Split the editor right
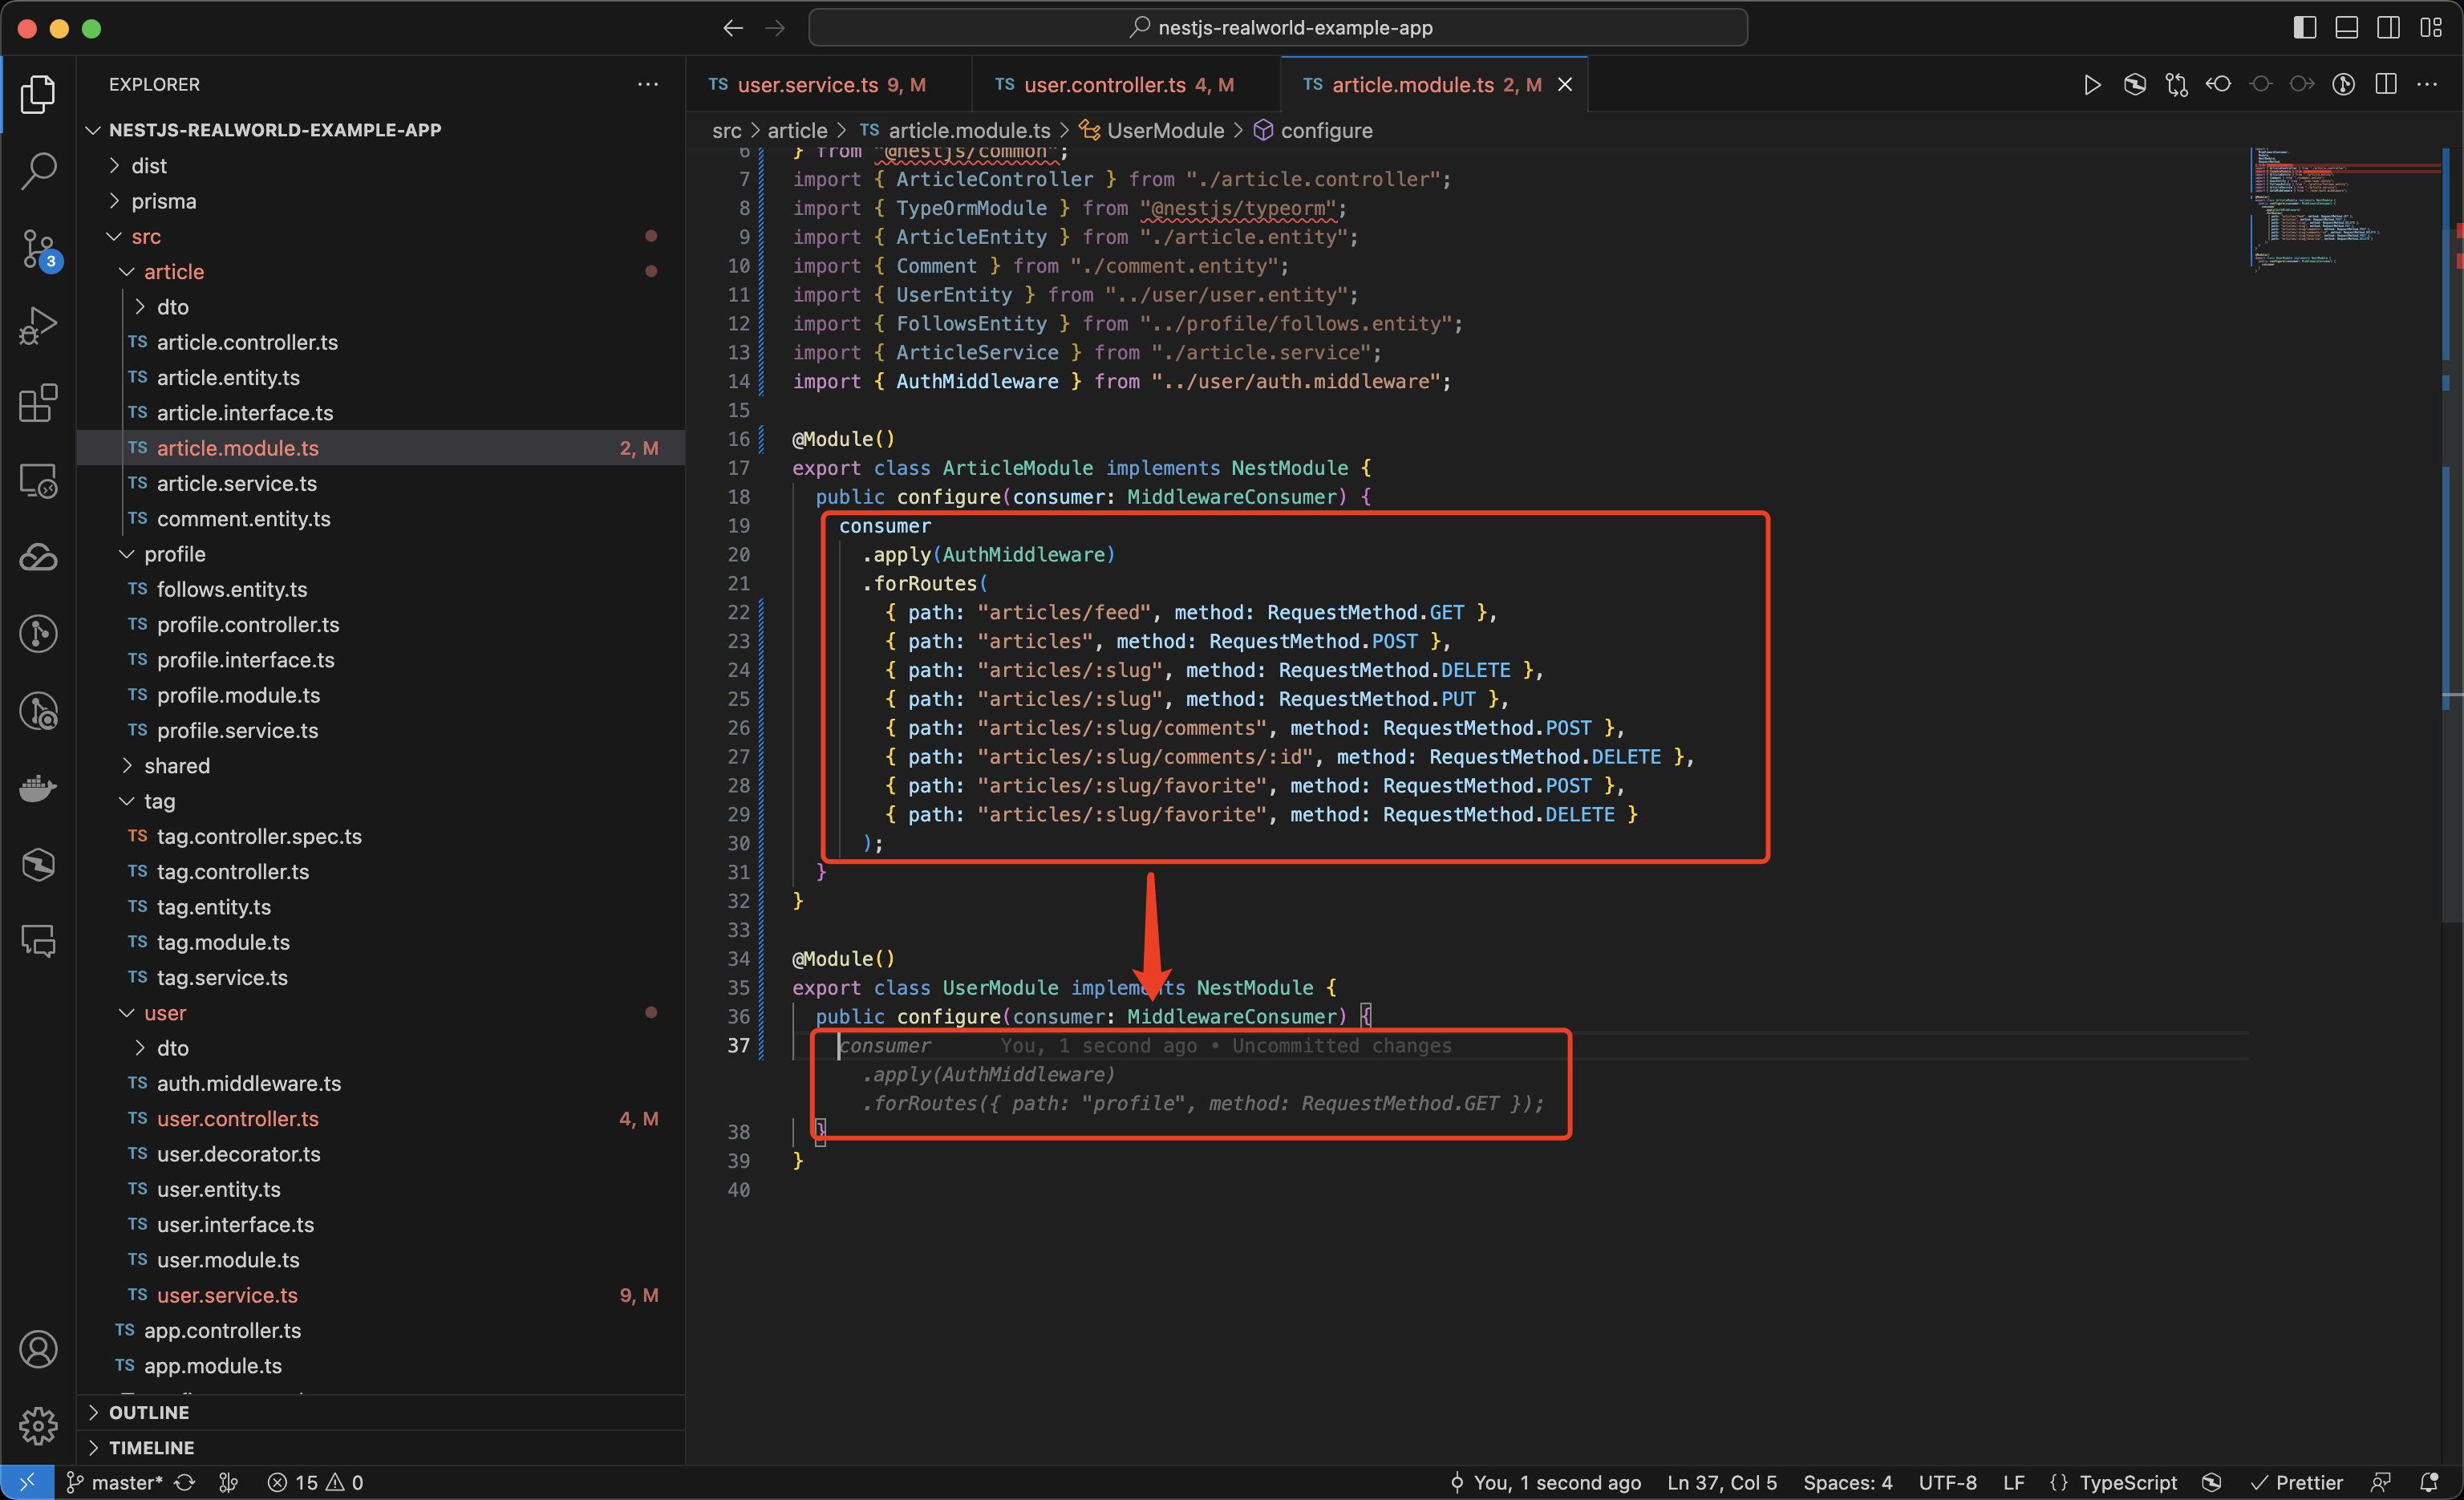 pyautogui.click(x=2386, y=85)
